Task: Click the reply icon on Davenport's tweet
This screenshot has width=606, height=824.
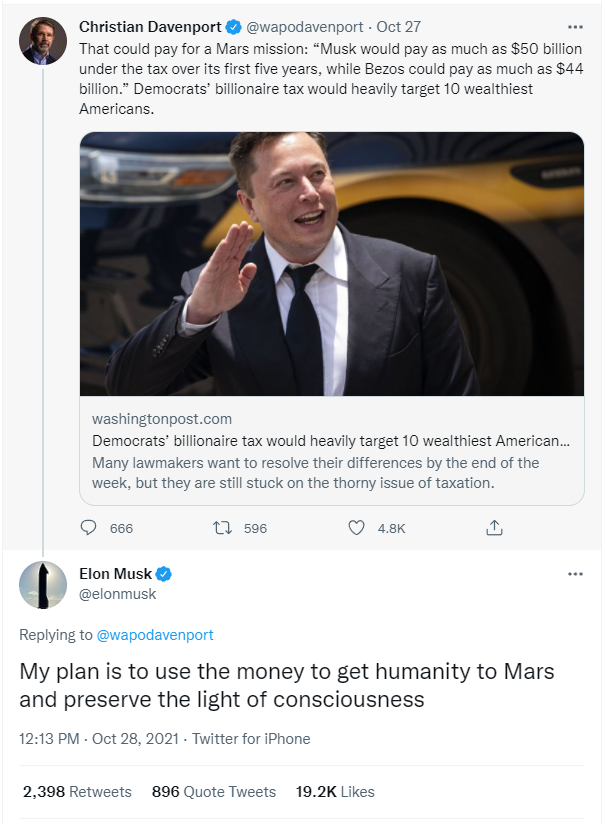Action: point(89,527)
